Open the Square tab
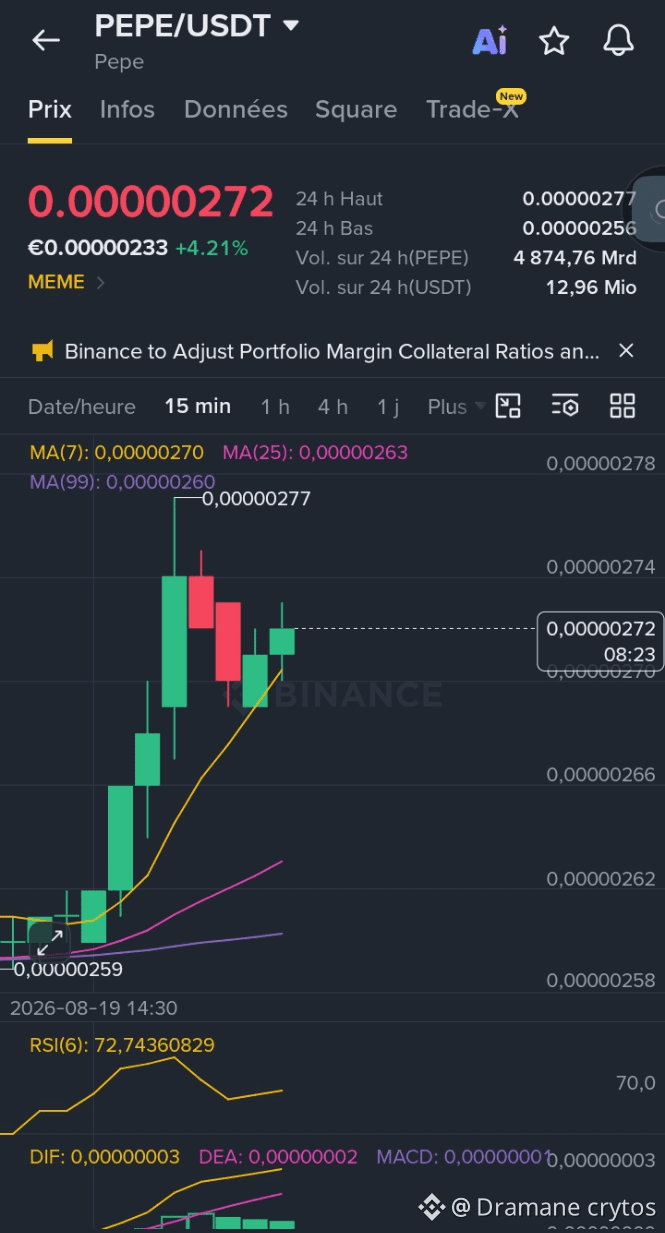This screenshot has width=665, height=1233. tap(356, 109)
